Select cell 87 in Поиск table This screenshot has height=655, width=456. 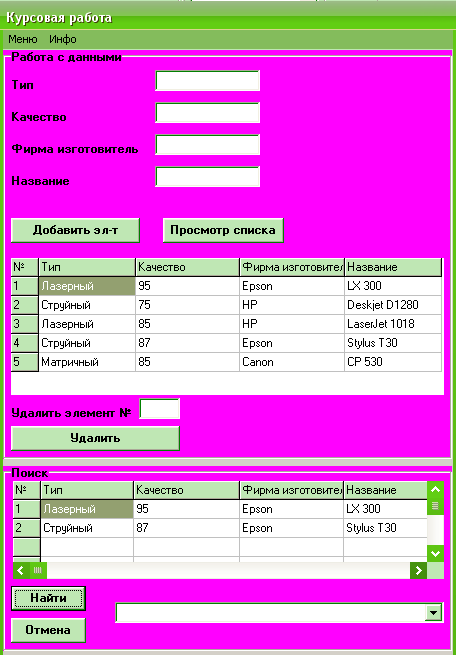(186, 528)
